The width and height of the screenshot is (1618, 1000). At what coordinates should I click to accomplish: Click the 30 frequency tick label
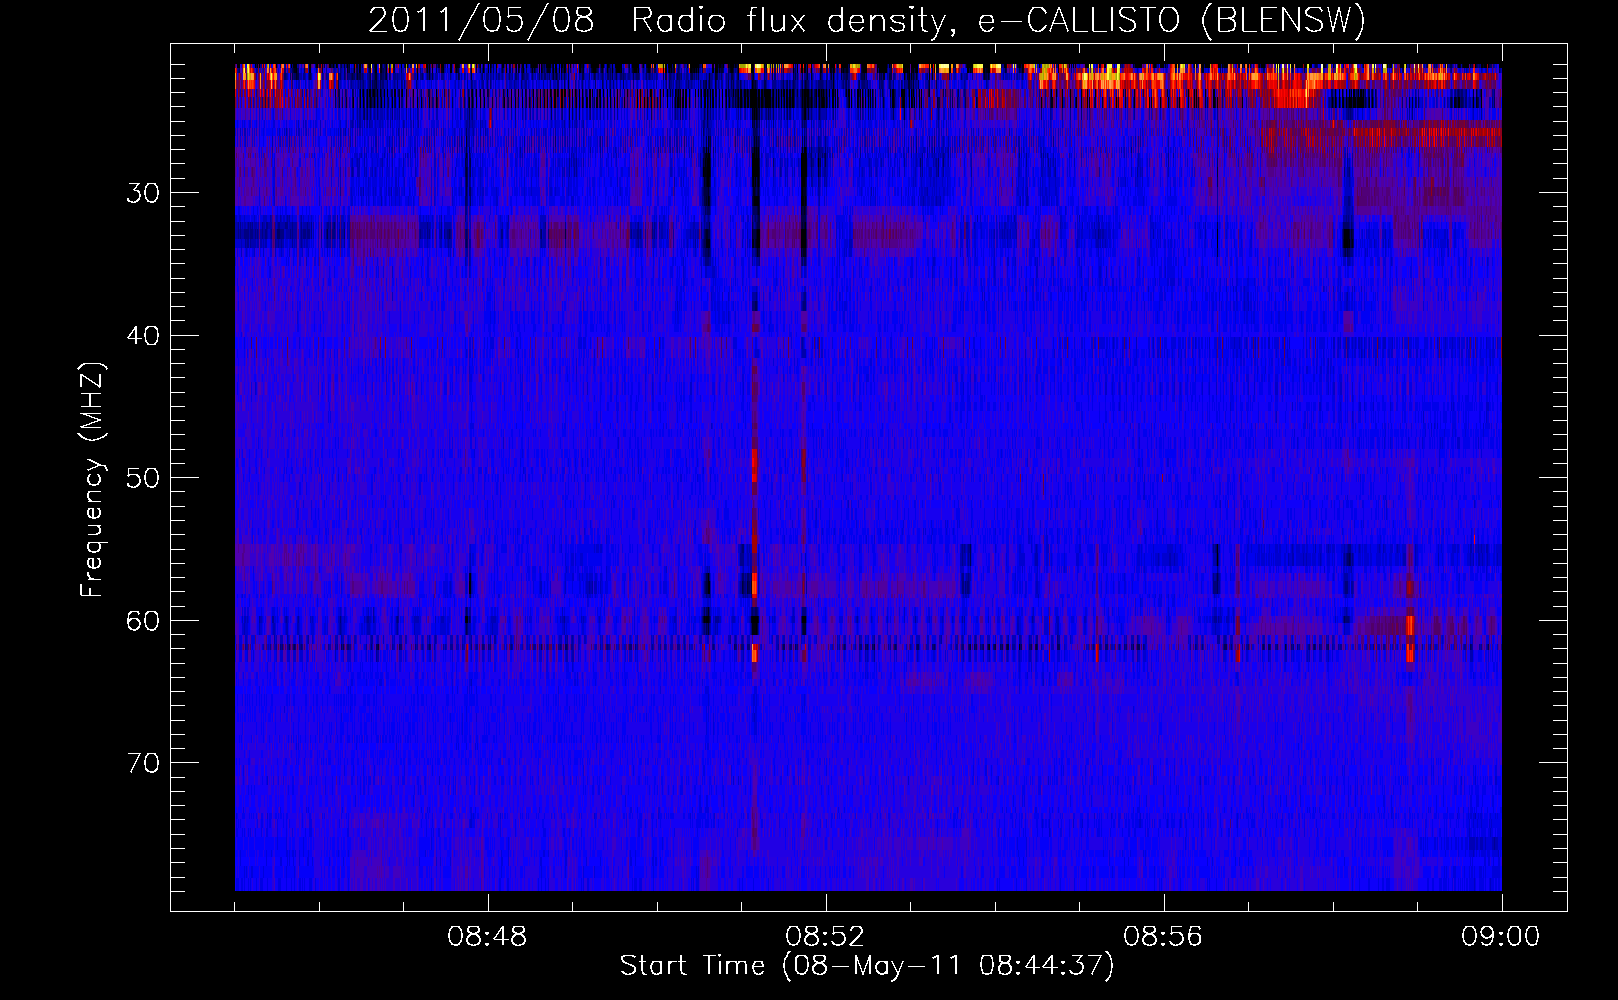143,193
